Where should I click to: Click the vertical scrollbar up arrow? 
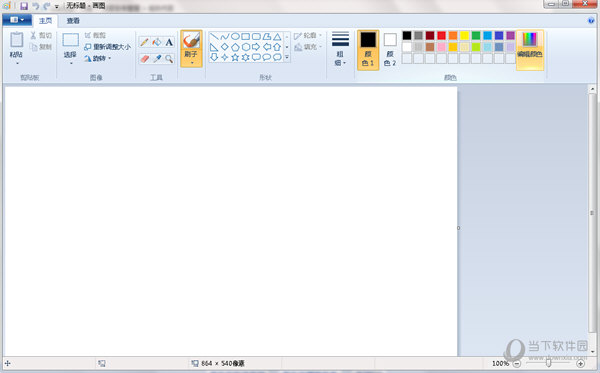(592, 89)
